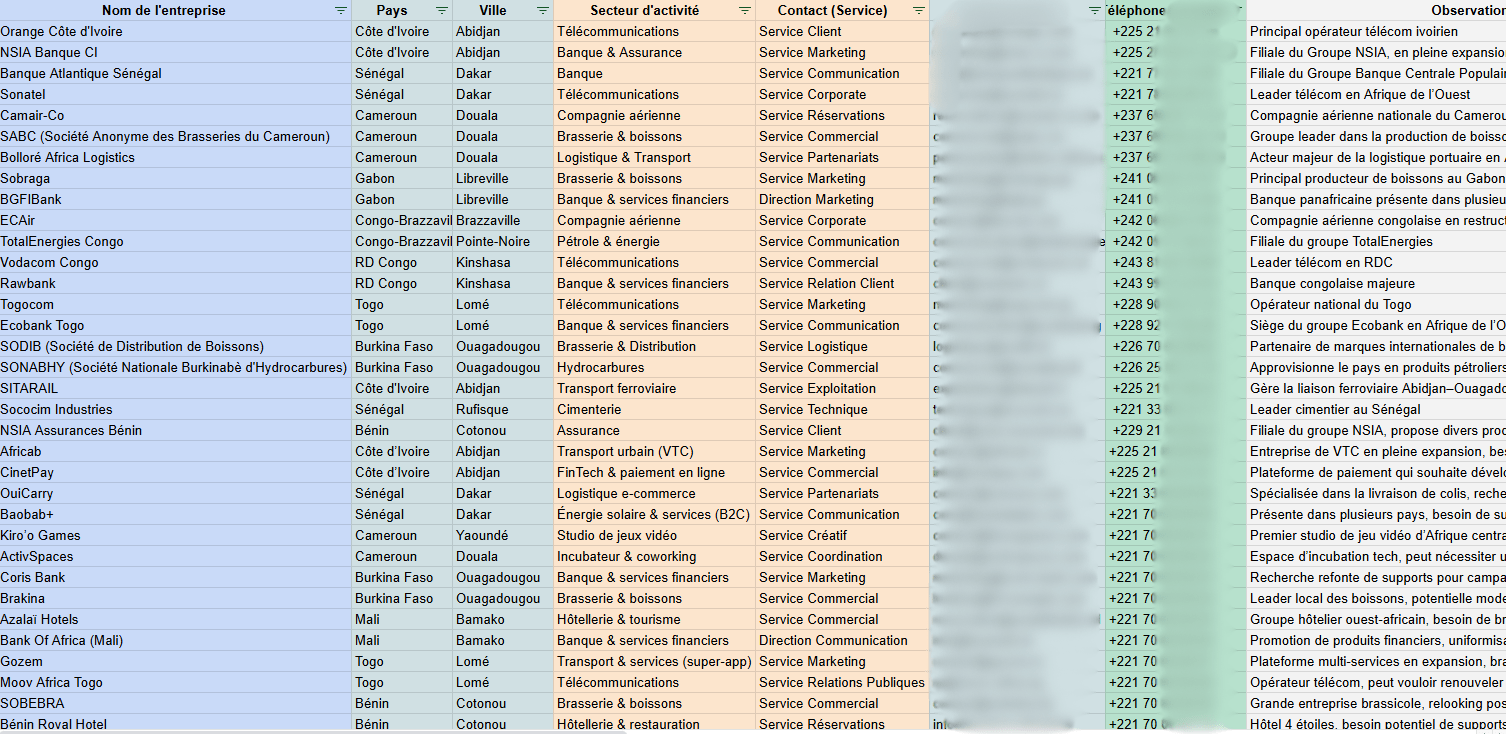Click the Leader cimentier au Sénégal observation
Image resolution: width=1506 pixels, height=734 pixels.
1335,409
